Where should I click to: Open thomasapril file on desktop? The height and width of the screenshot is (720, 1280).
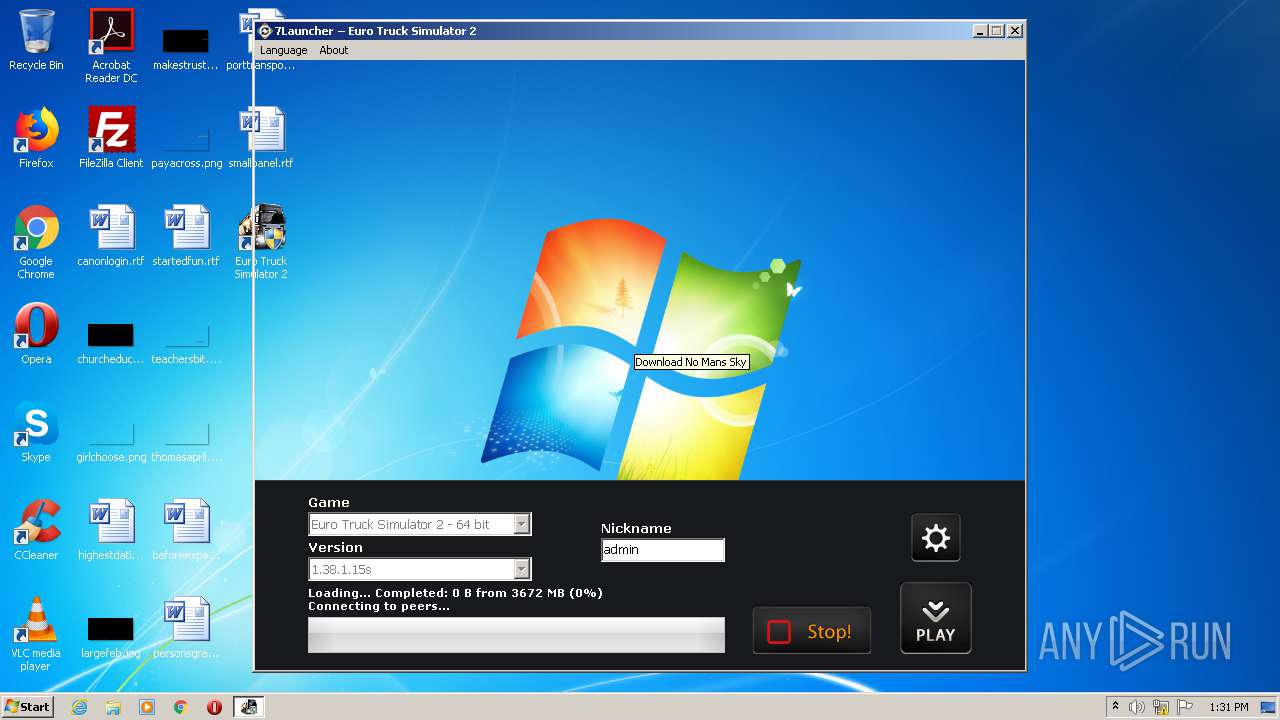point(186,438)
